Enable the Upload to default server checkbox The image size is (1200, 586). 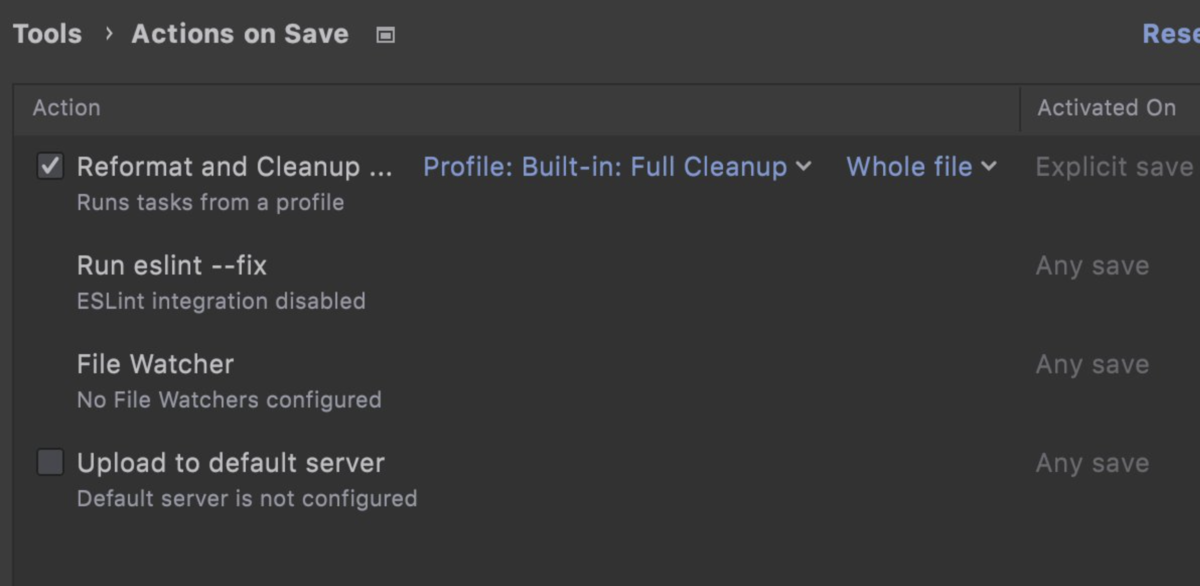click(x=50, y=462)
